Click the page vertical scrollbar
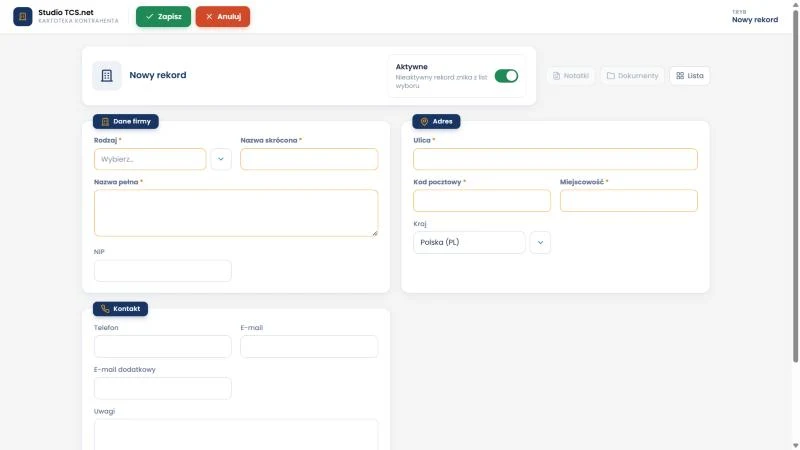 pyautogui.click(x=795, y=186)
